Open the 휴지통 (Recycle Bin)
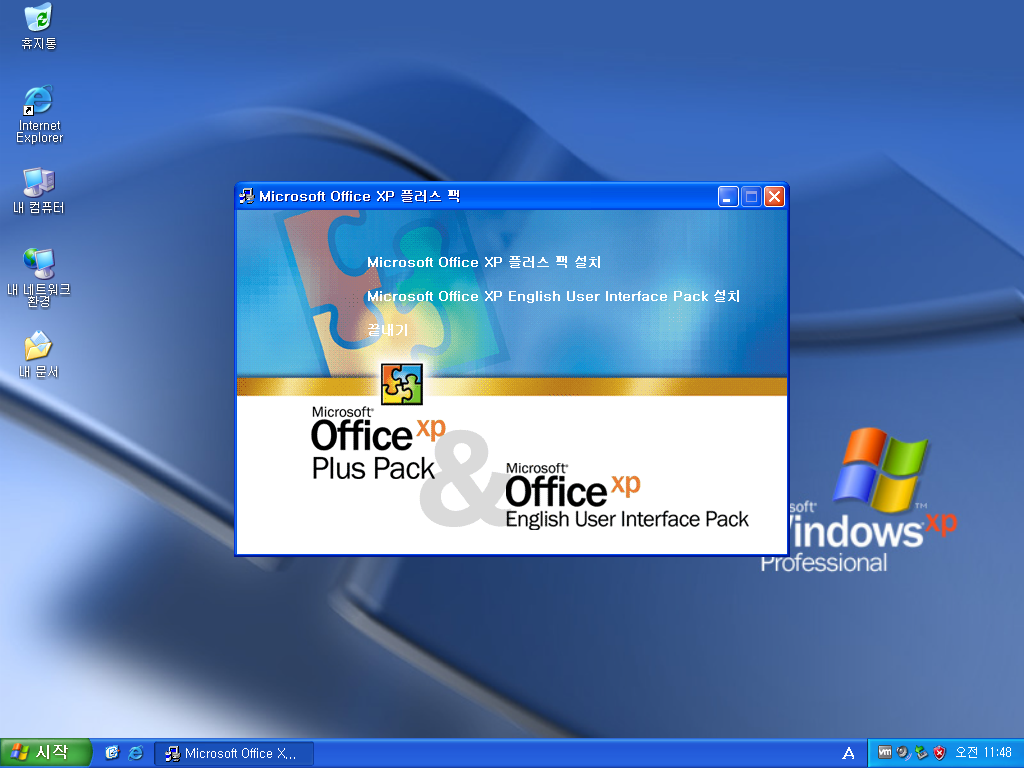Image resolution: width=1024 pixels, height=768 pixels. [37, 22]
